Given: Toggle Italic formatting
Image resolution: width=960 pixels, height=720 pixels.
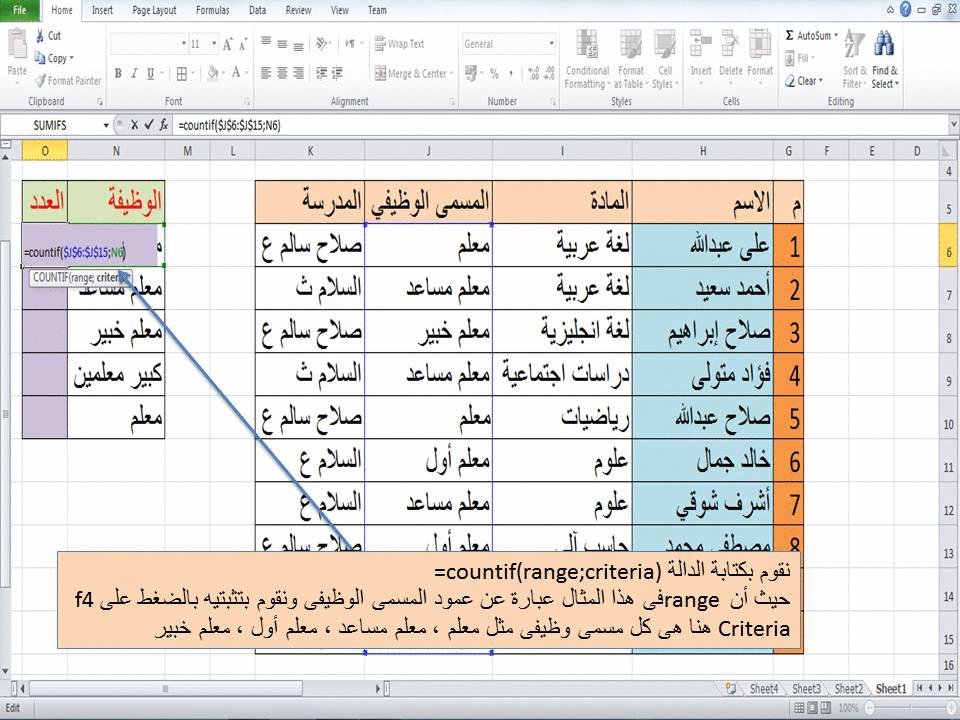Looking at the screenshot, I should pyautogui.click(x=133, y=73).
